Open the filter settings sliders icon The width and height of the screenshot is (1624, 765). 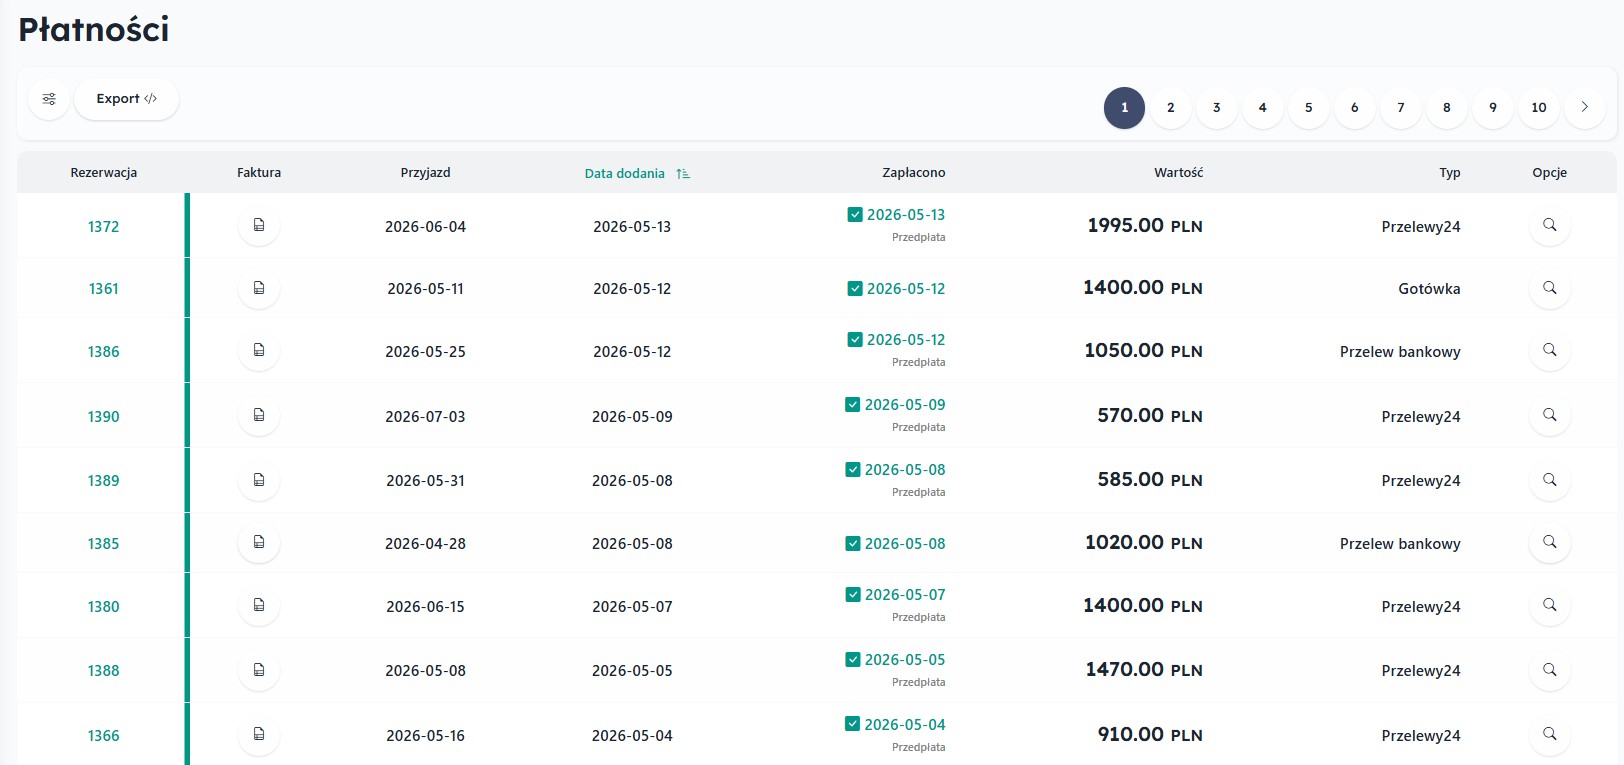[x=49, y=99]
